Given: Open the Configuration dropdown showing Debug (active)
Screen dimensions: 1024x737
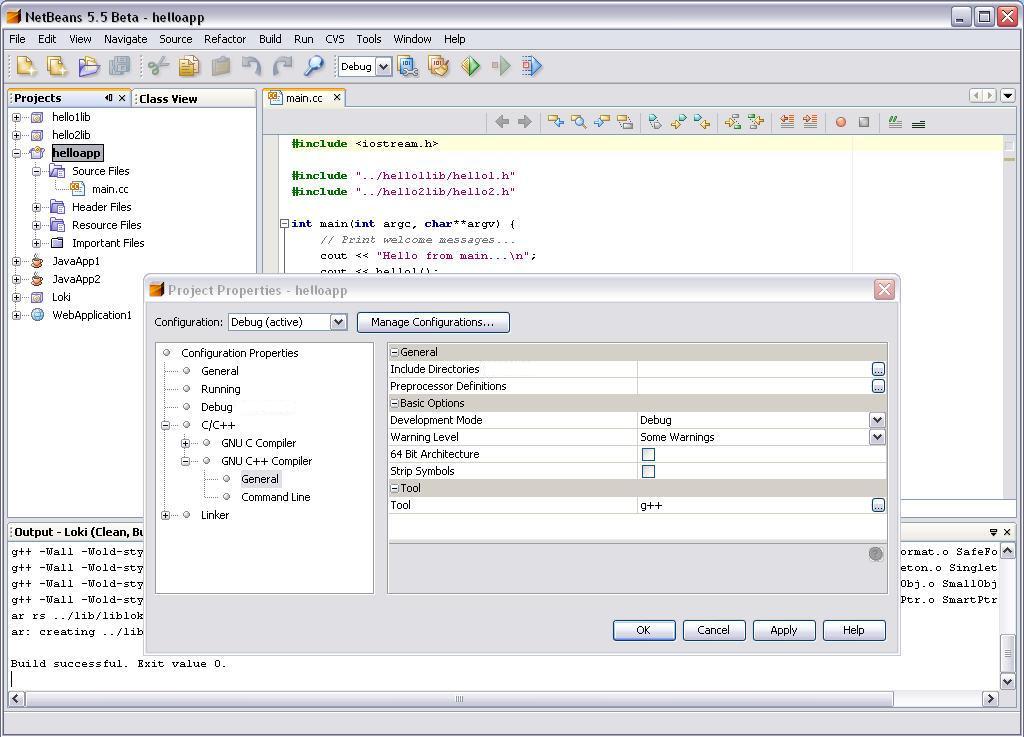Looking at the screenshot, I should 338,322.
